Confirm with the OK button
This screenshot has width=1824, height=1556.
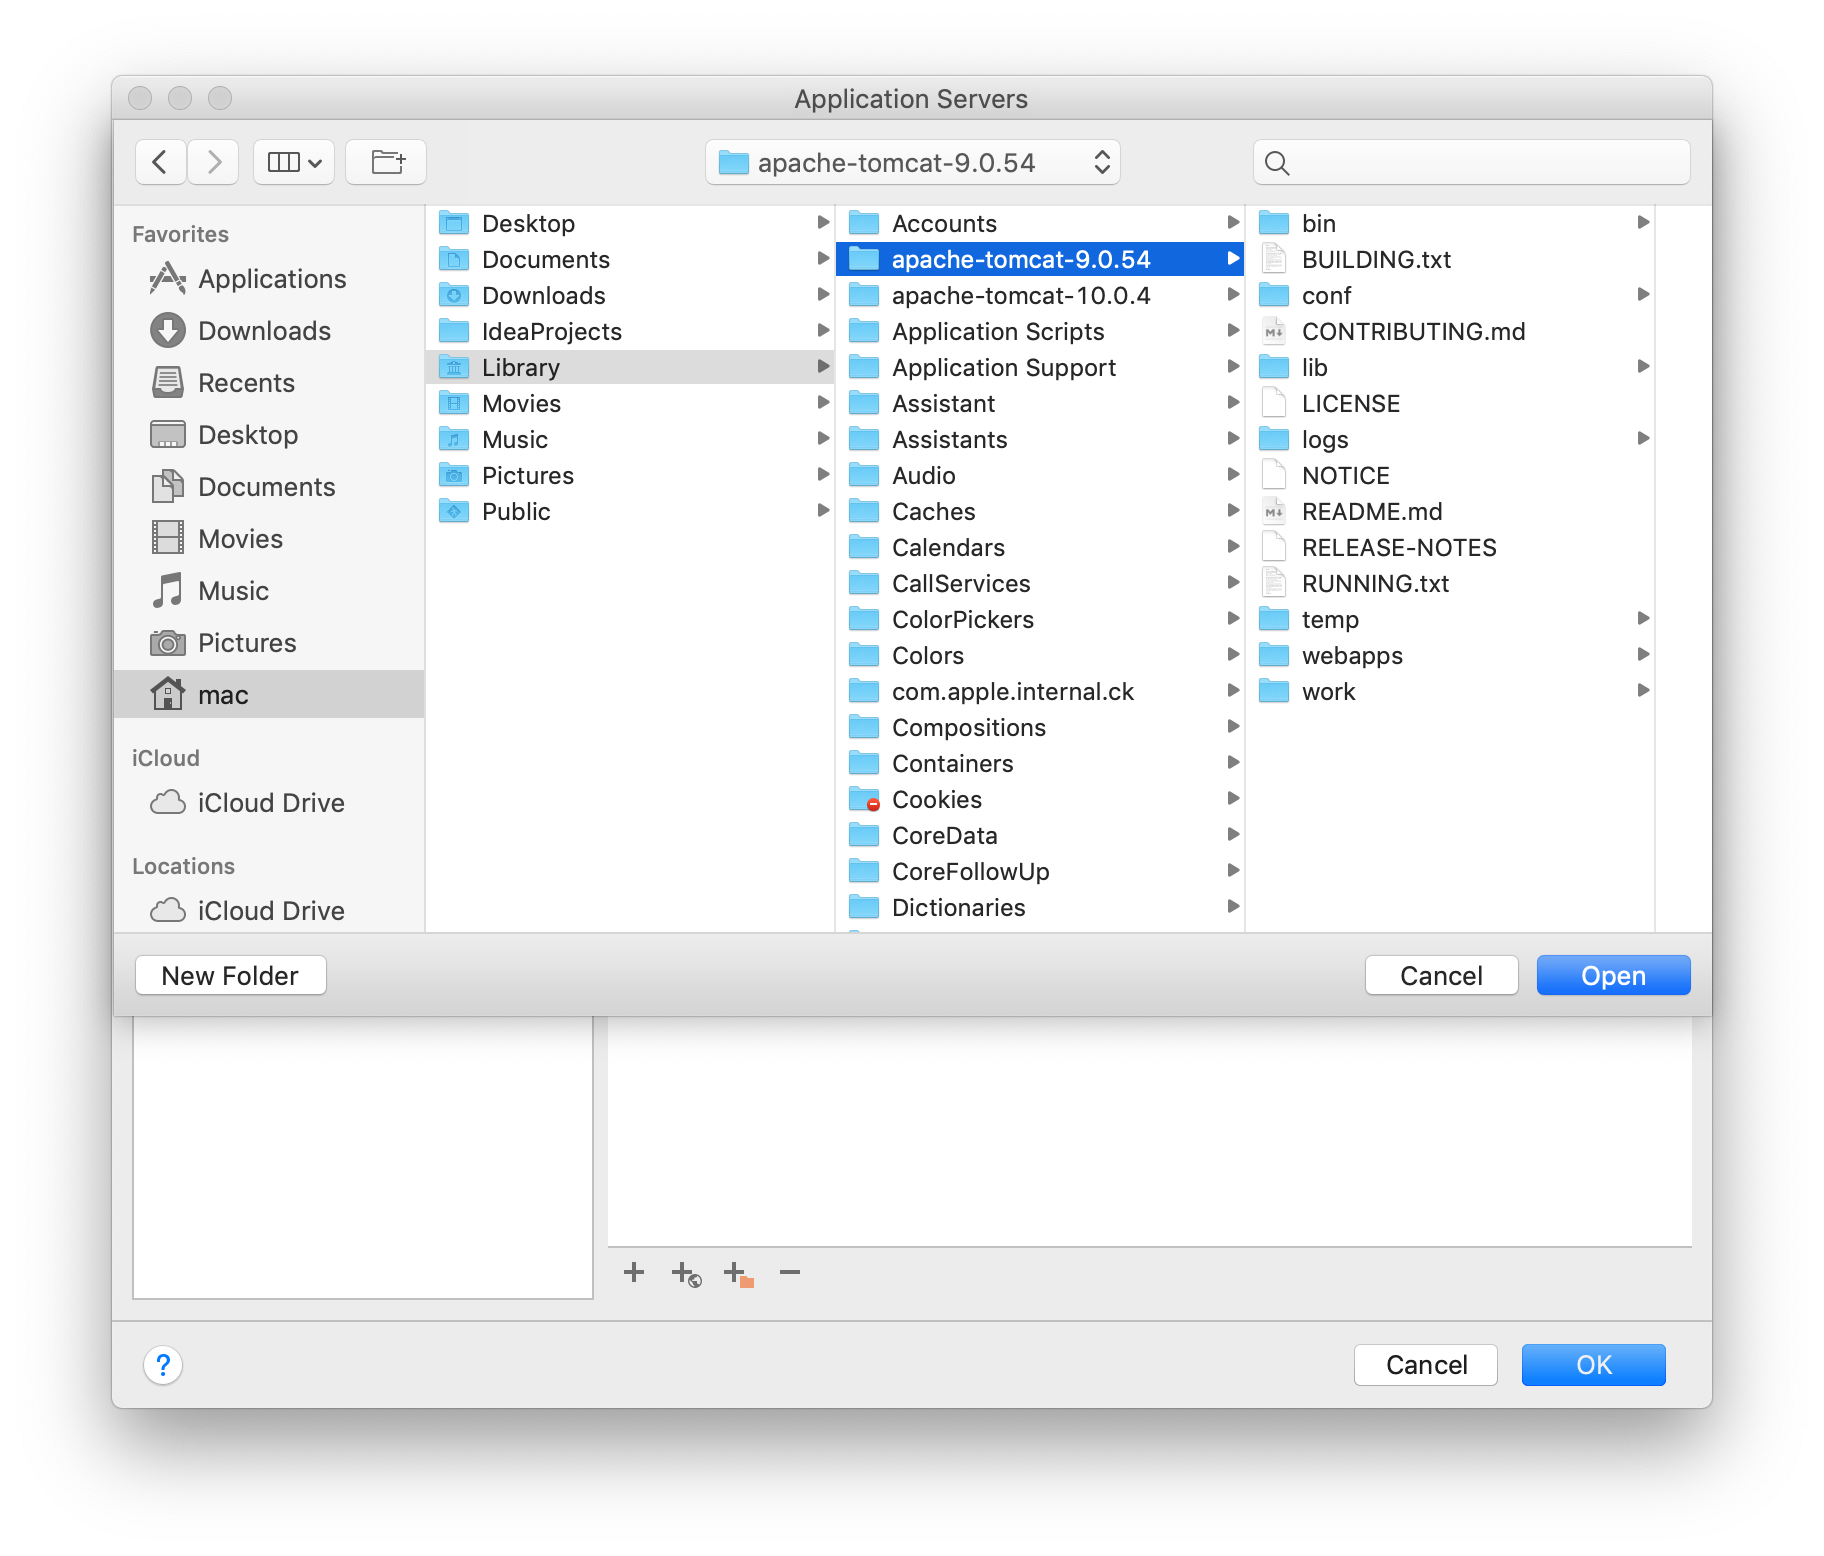[1594, 1365]
